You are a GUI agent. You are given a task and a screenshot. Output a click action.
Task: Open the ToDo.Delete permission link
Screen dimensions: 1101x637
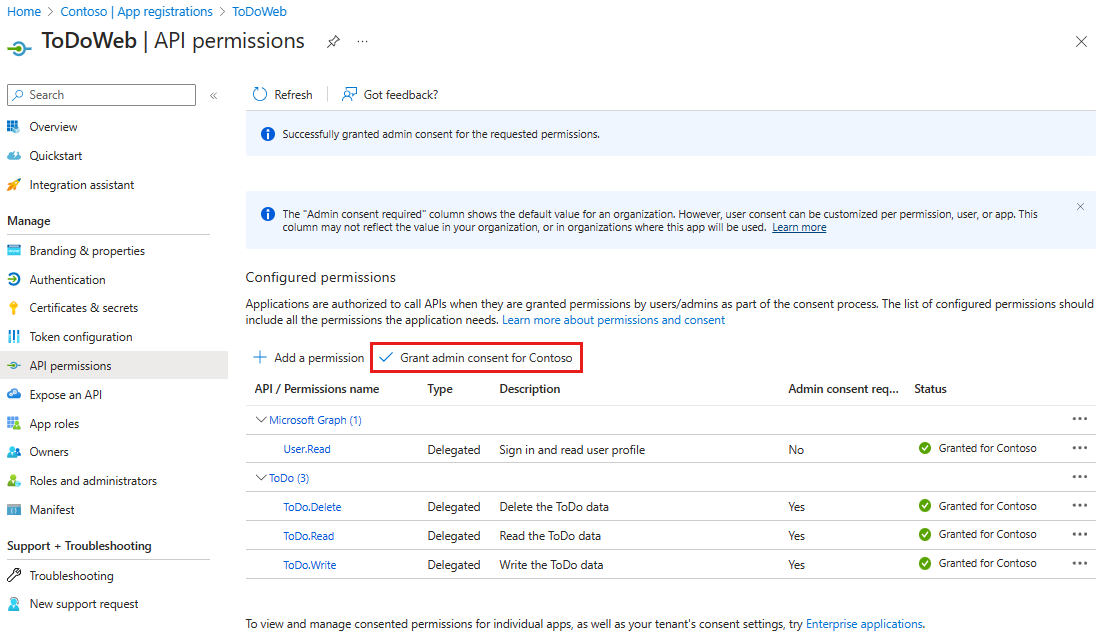coord(312,506)
